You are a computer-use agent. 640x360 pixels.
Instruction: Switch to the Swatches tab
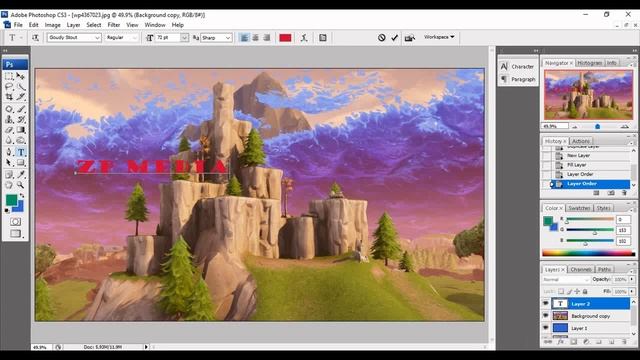579,208
